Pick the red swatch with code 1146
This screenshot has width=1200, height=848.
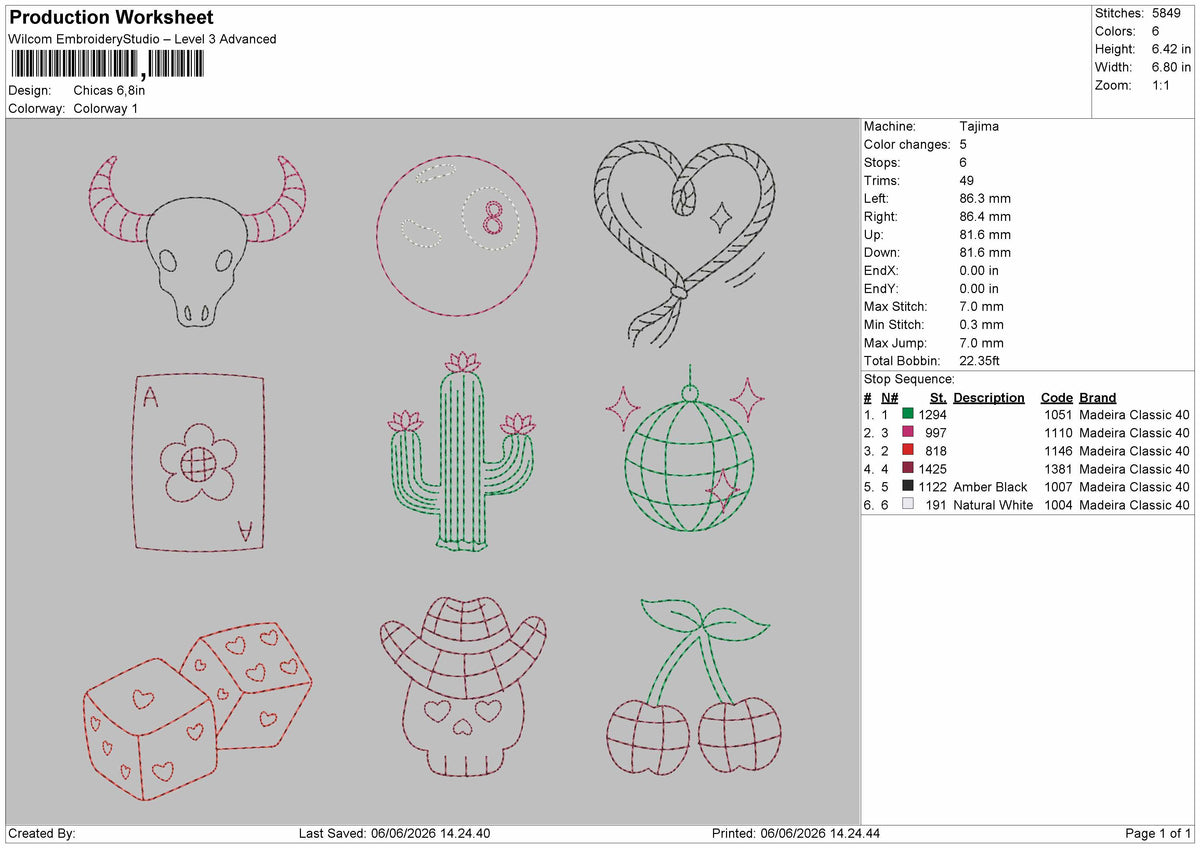tap(908, 451)
